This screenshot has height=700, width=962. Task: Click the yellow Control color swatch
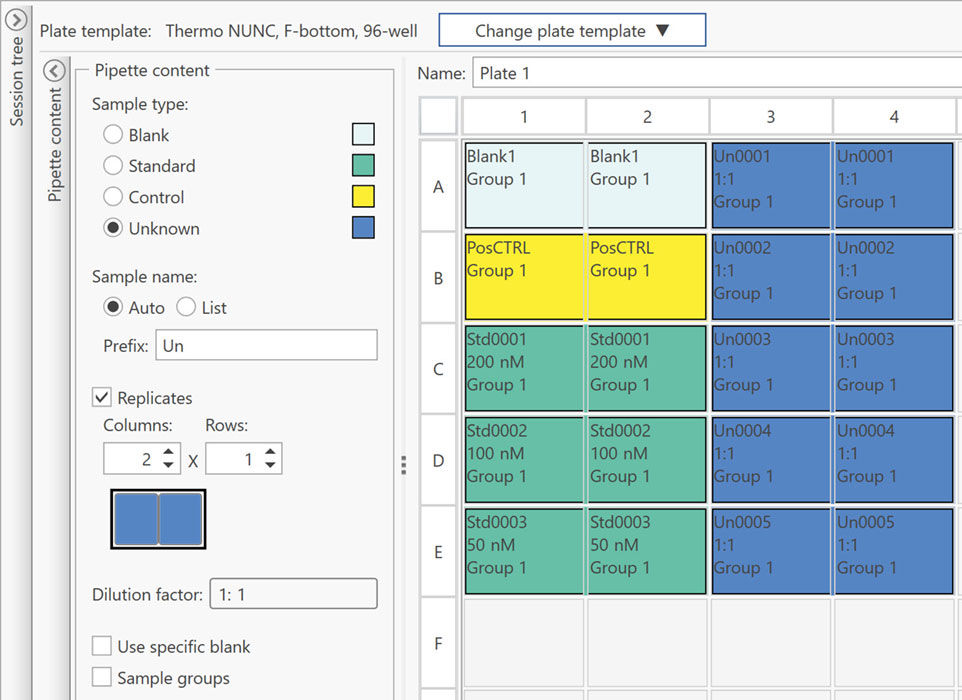click(x=363, y=197)
